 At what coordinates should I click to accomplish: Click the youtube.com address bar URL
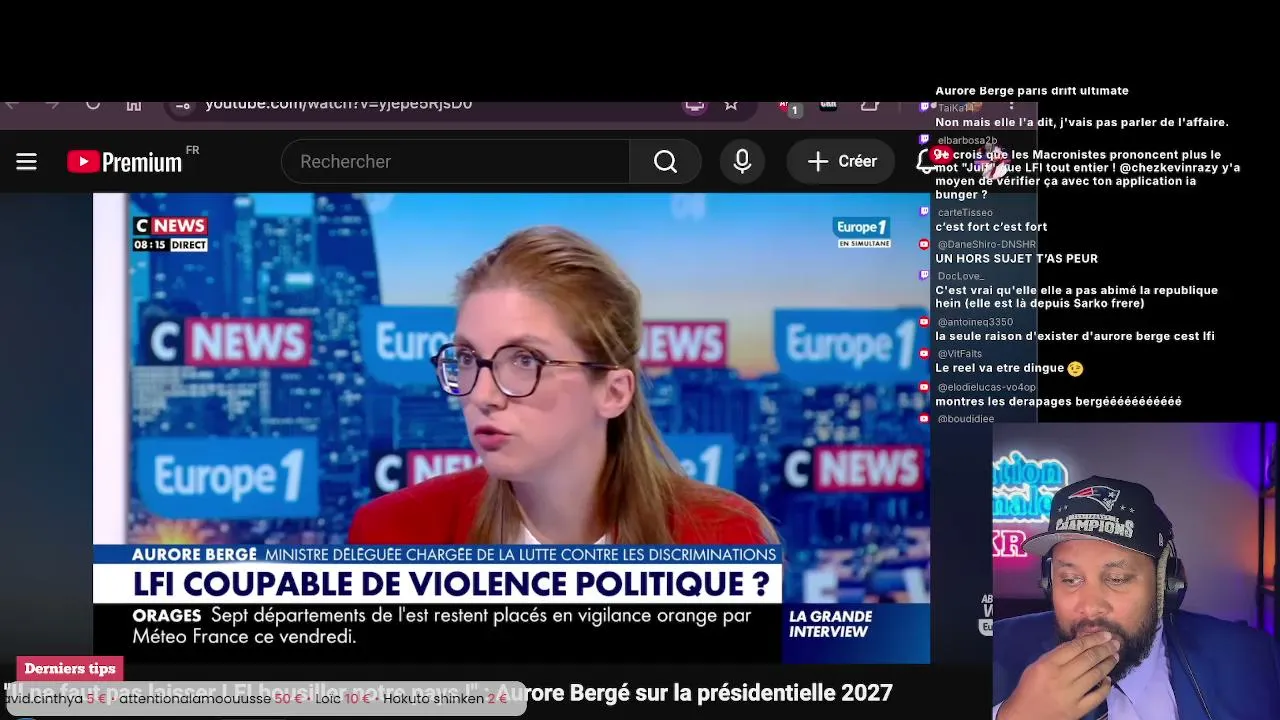[x=338, y=104]
